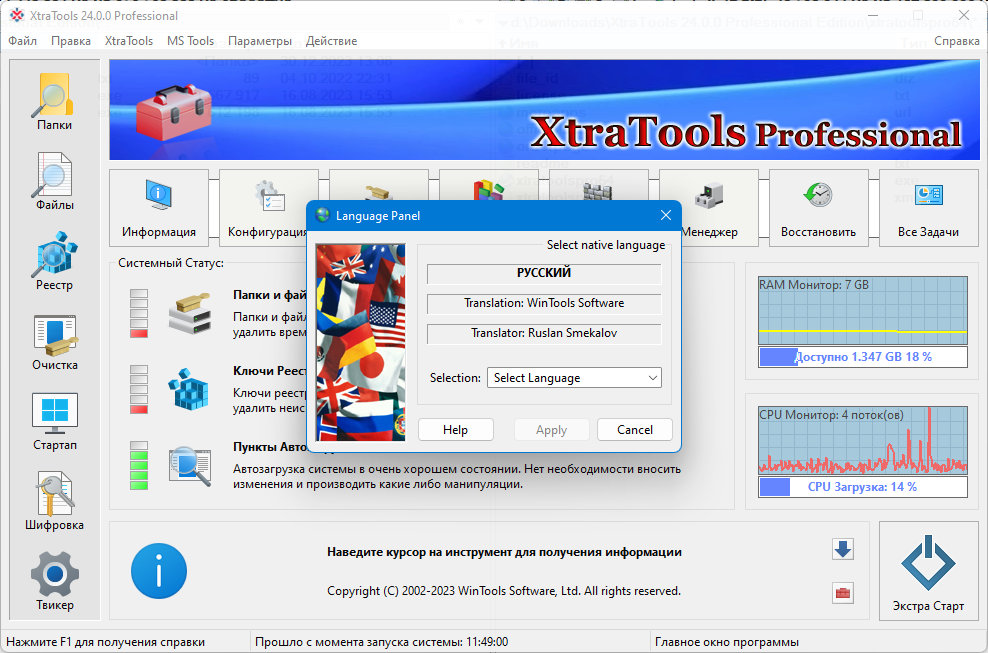Cancel the Language Panel dialog

tap(635, 430)
